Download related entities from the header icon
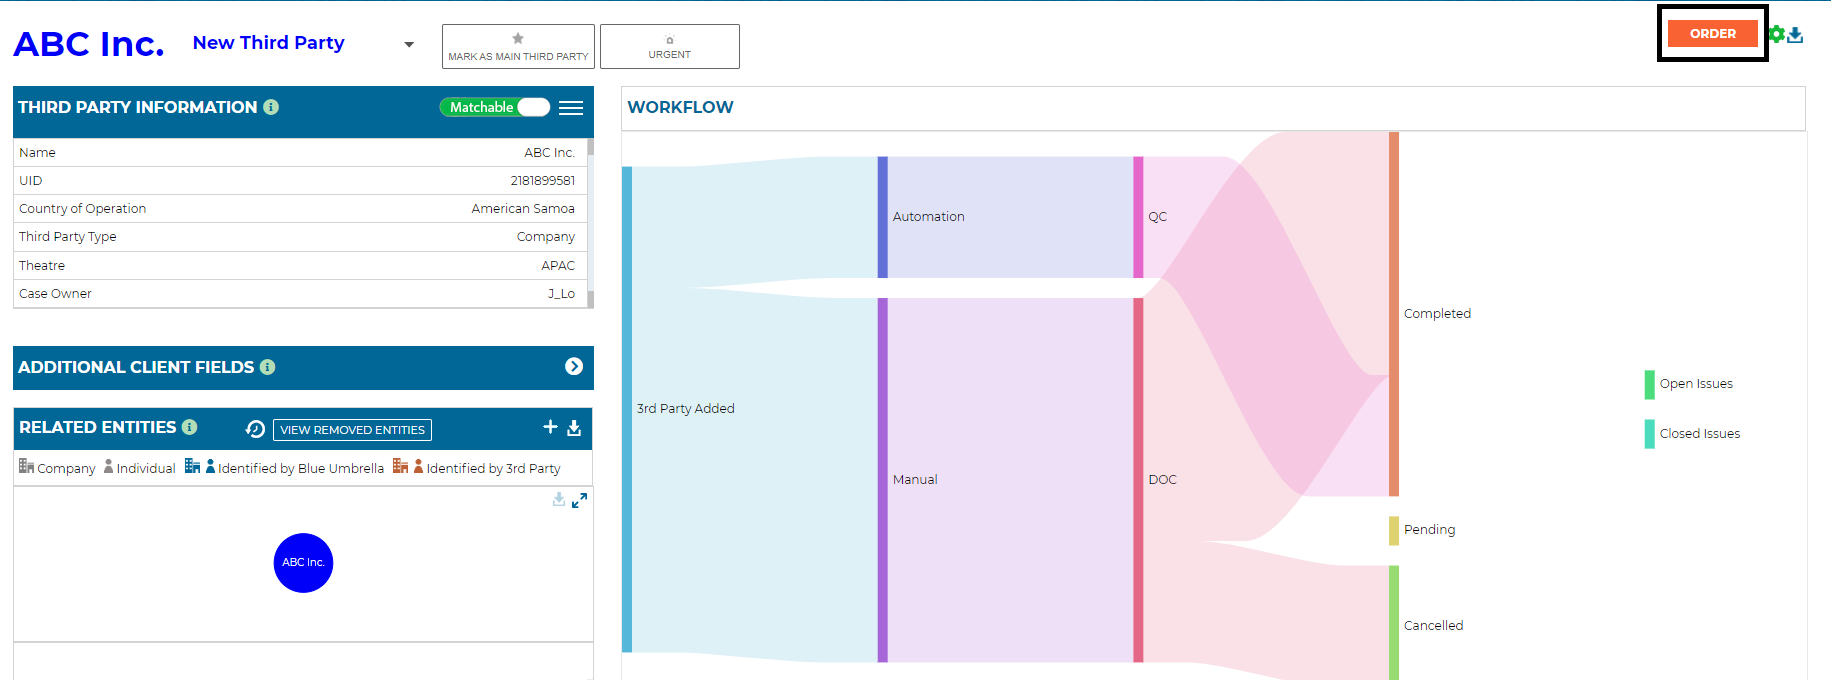 [574, 428]
